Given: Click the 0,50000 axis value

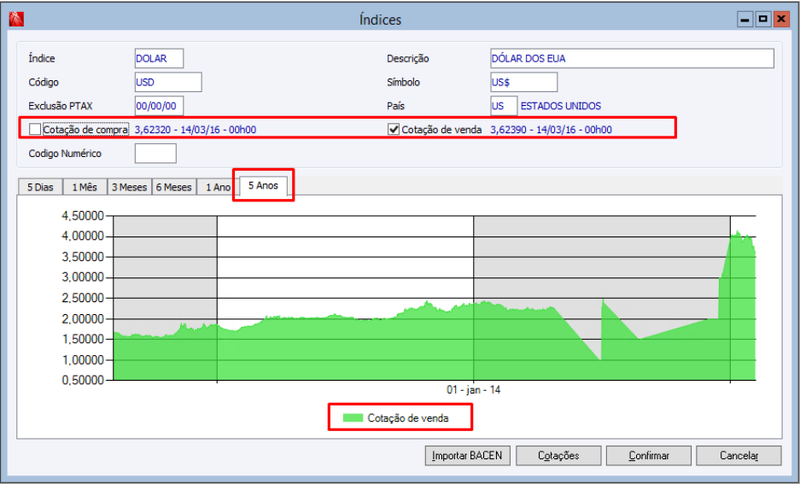Looking at the screenshot, I should click(x=83, y=380).
